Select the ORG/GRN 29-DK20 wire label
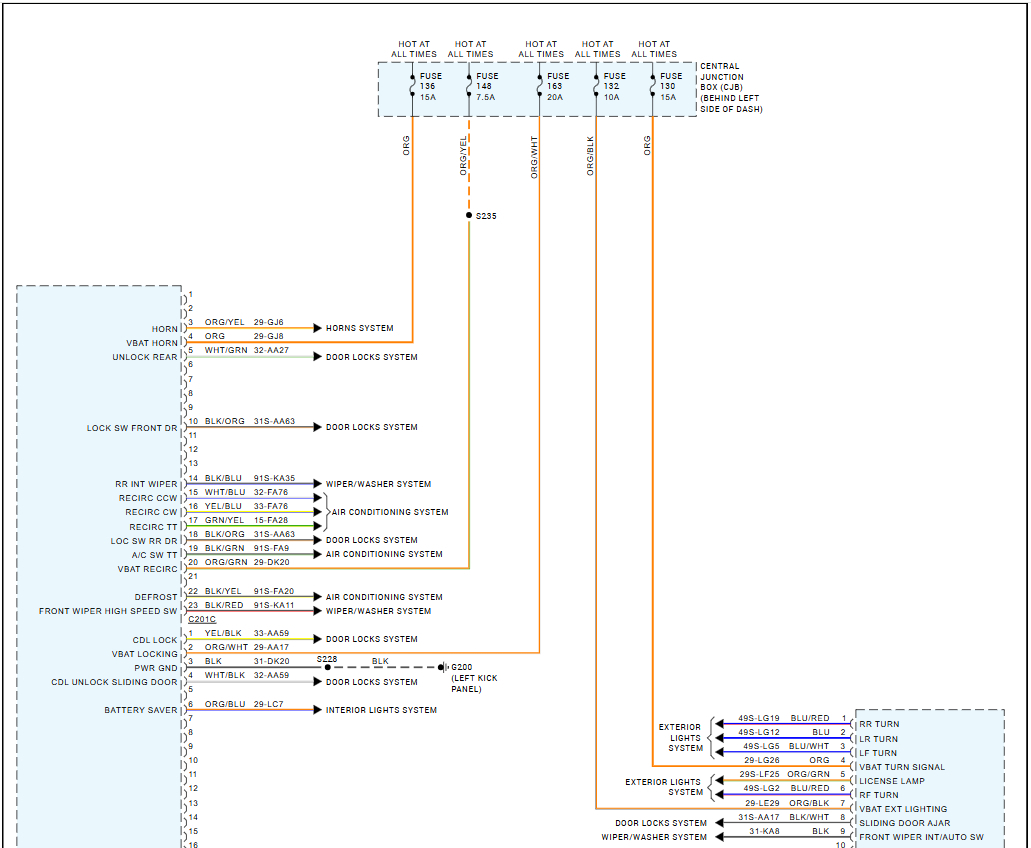This screenshot has height=848, width=1031. point(247,562)
